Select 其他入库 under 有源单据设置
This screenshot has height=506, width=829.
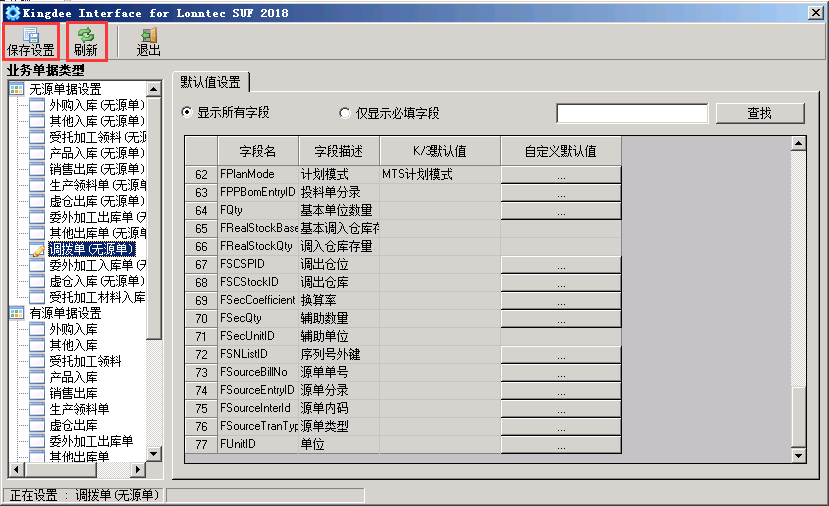pos(73,345)
